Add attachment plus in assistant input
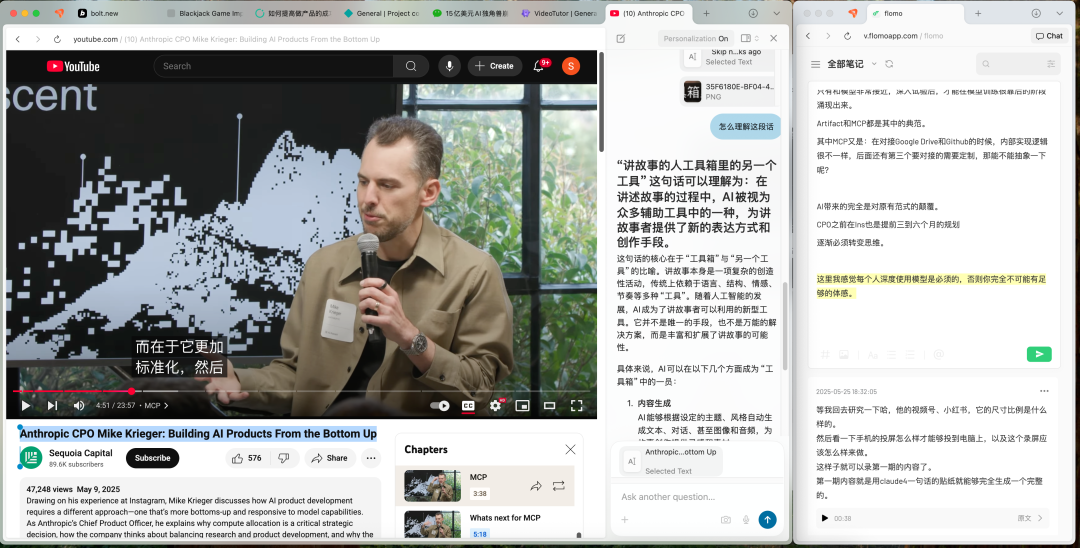Image resolution: width=1080 pixels, height=548 pixels. click(x=625, y=520)
